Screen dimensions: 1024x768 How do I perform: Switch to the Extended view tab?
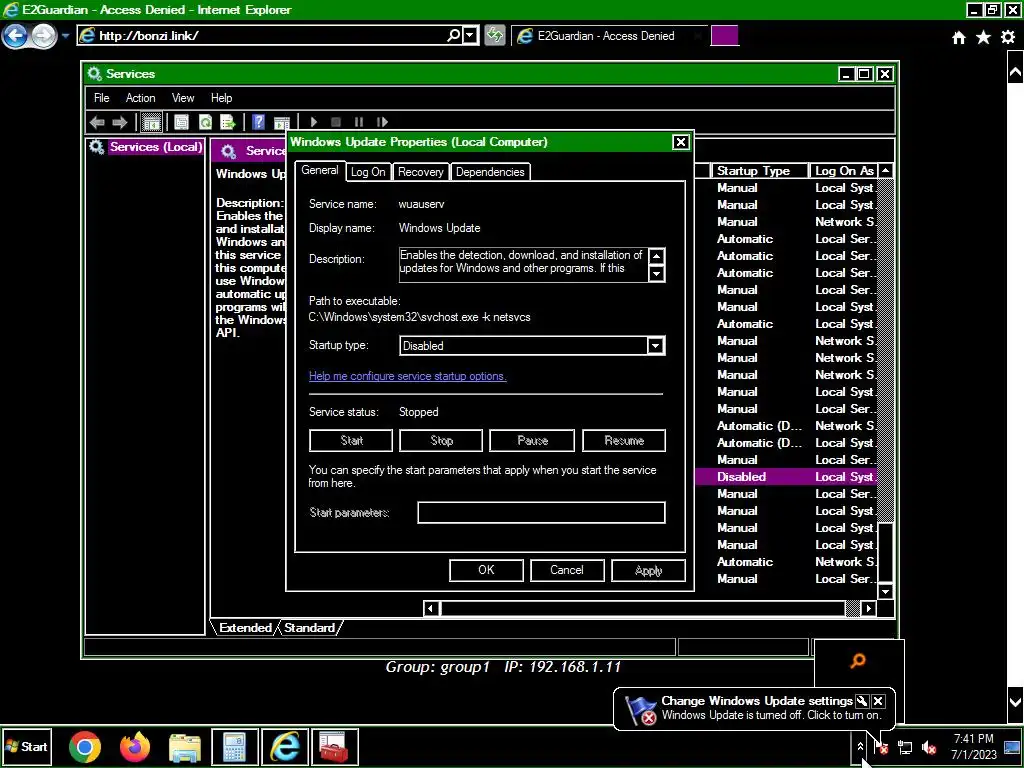coord(246,628)
